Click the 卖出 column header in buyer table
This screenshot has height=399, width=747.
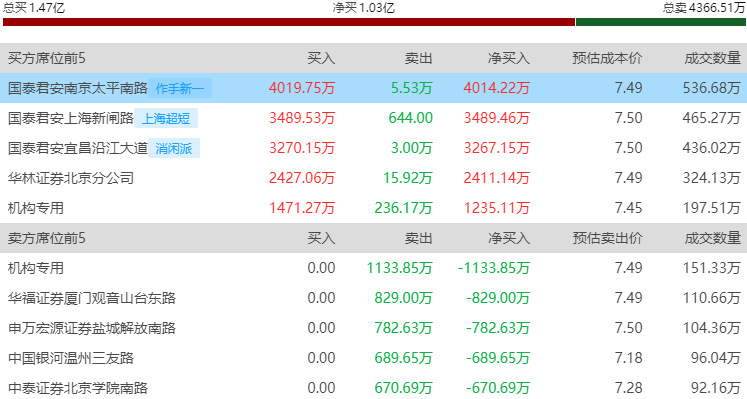(418, 58)
